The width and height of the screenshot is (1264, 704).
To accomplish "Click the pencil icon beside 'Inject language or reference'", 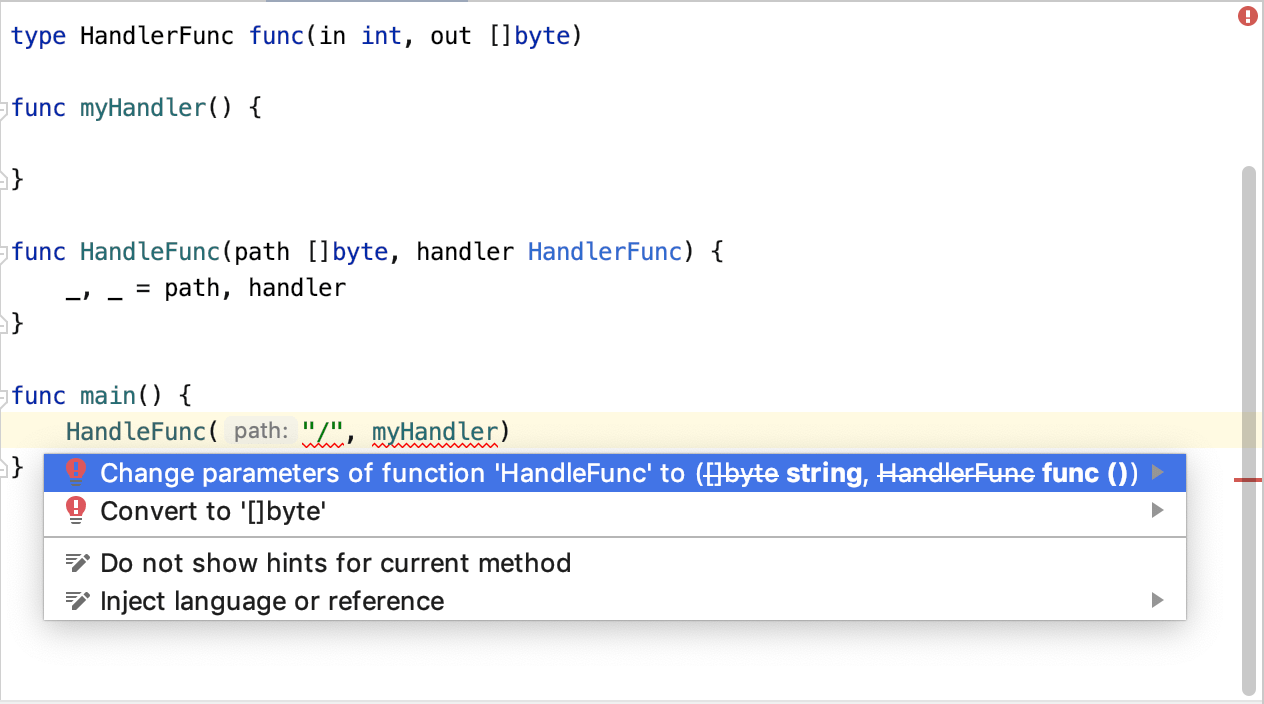I will [77, 600].
